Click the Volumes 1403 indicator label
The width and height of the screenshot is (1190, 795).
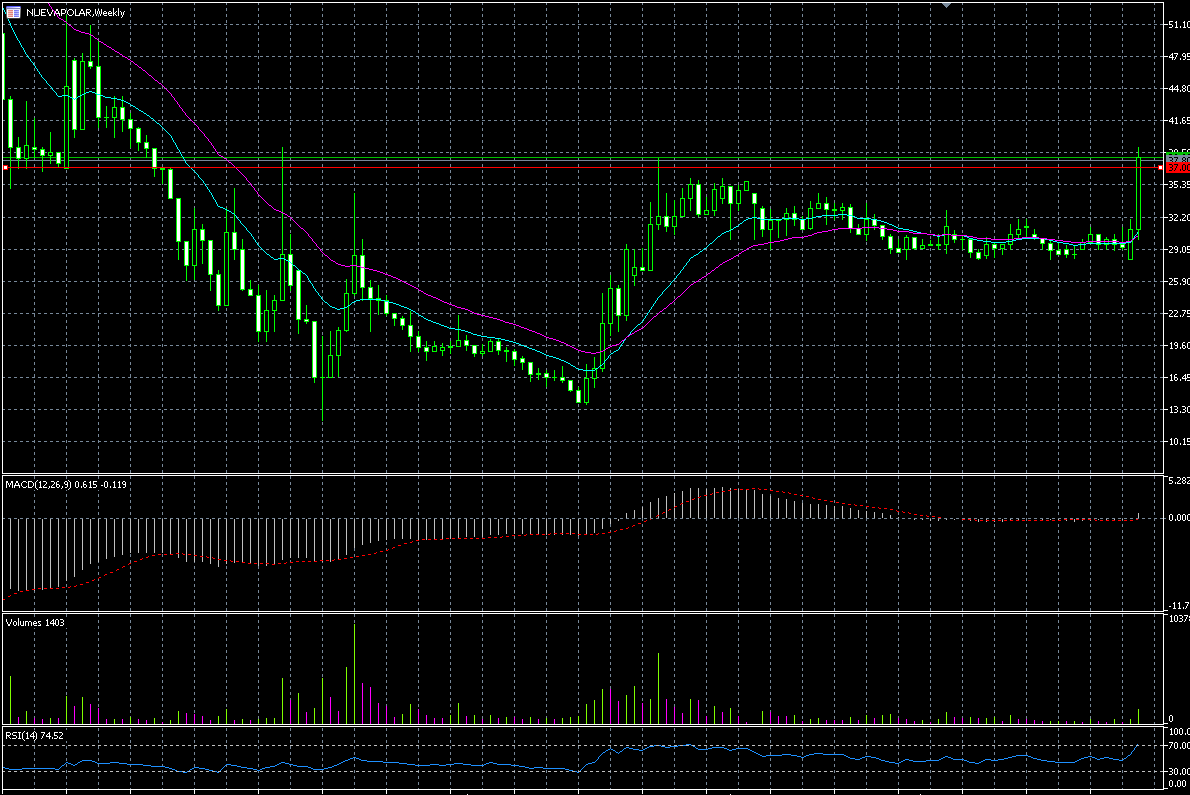tap(35, 622)
